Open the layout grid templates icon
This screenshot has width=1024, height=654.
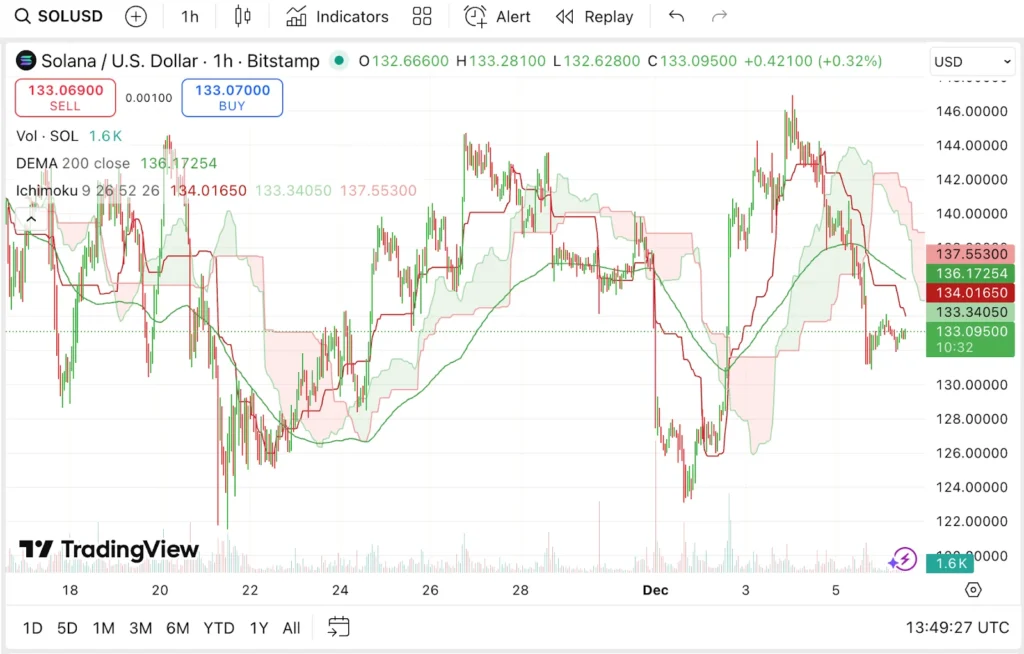(422, 17)
